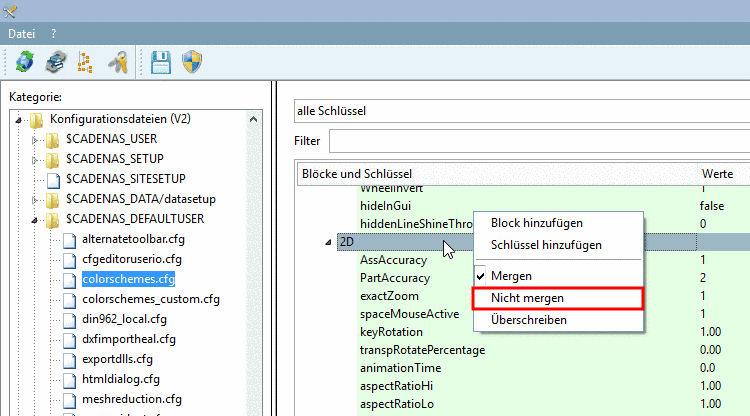Select alternatetoolbar.cfg in the tree
The width and height of the screenshot is (750, 416).
(133, 239)
